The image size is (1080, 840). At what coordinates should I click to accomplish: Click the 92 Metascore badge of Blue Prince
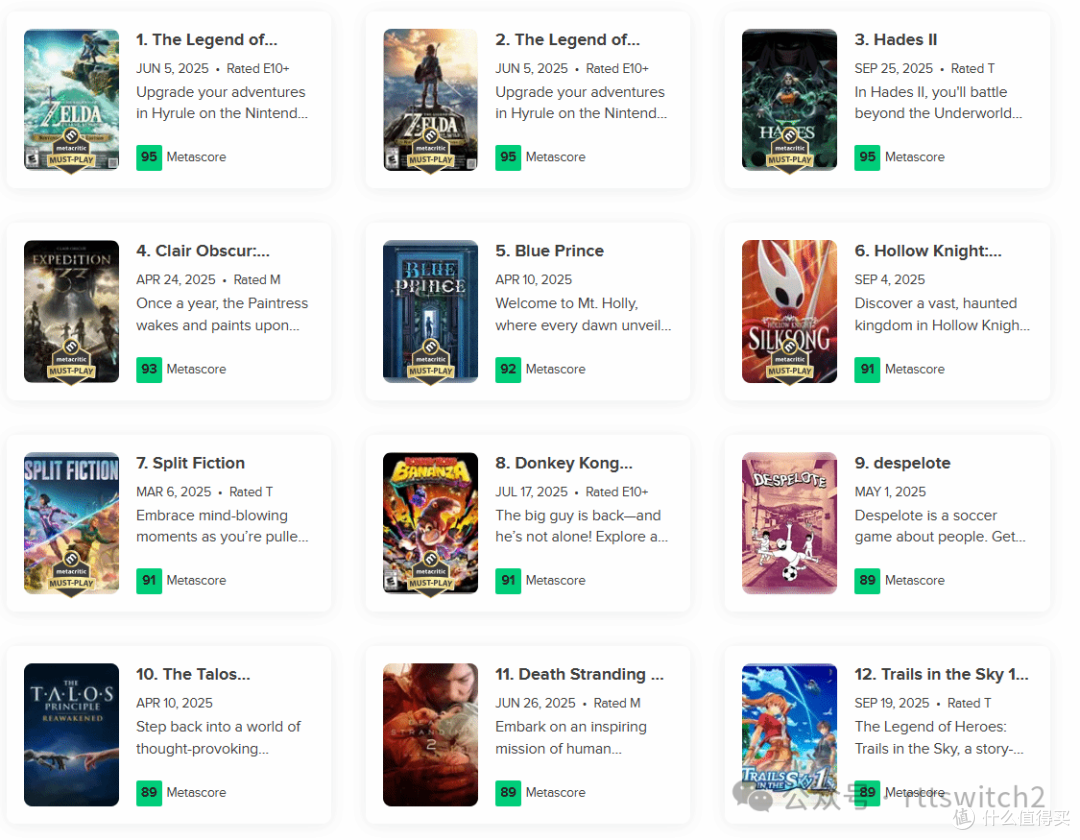(508, 369)
